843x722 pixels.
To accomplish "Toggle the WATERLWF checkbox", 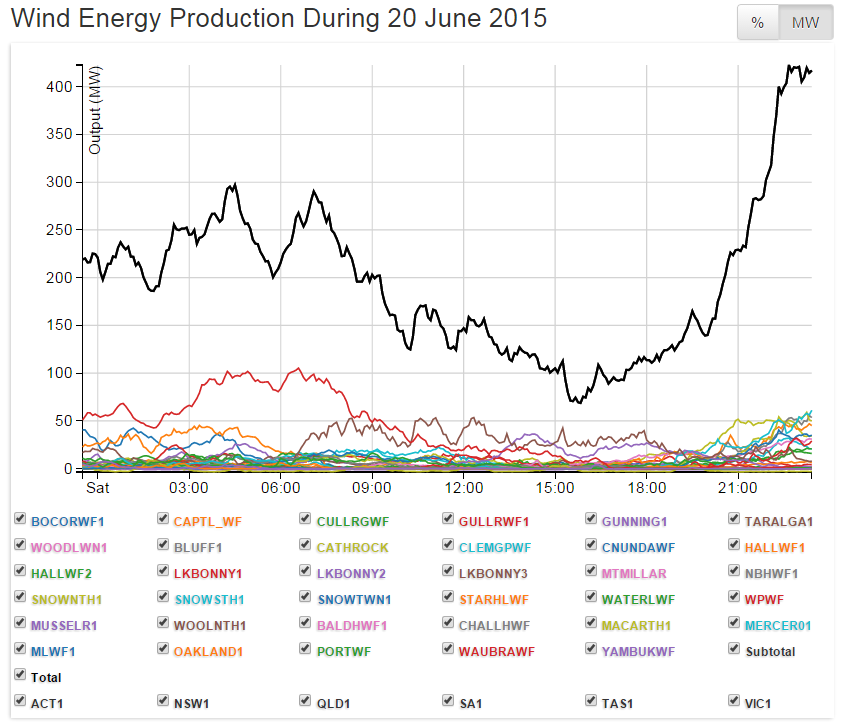I will pos(592,597).
